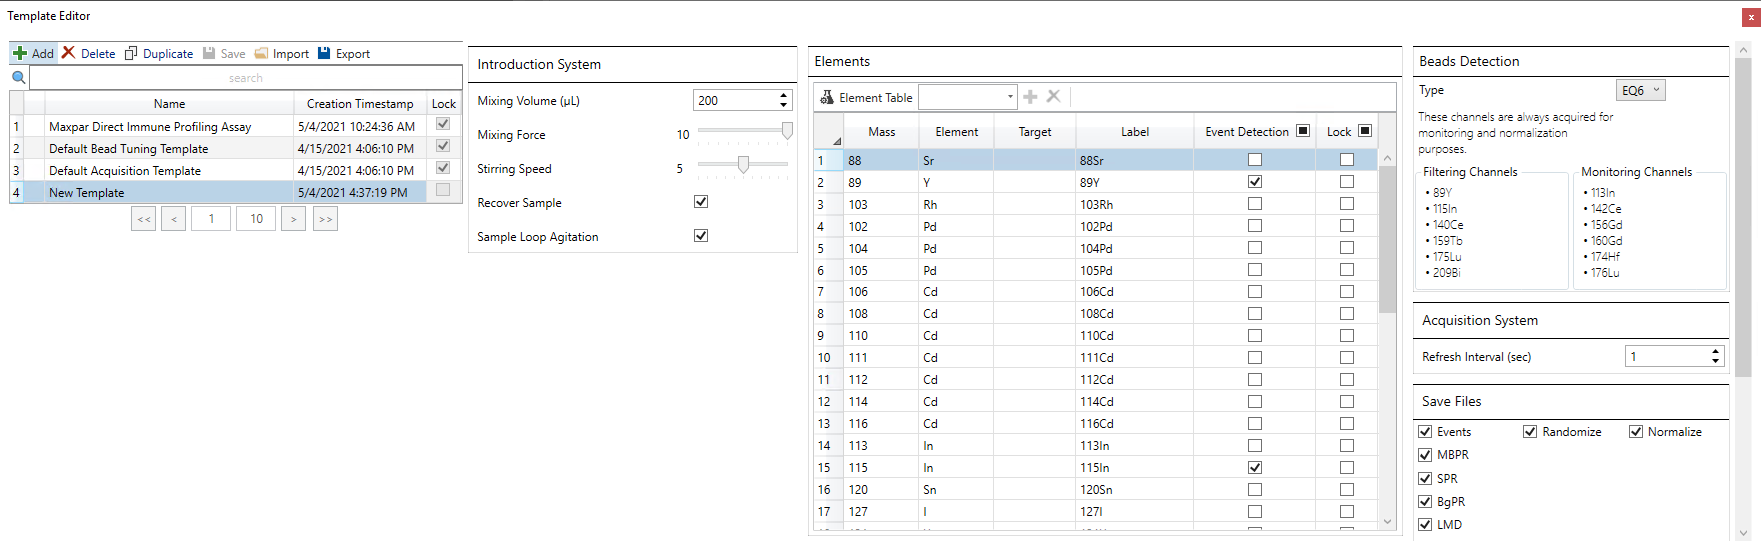This screenshot has width=1761, height=548.
Task: Lock the 88Sr element row
Action: [x=1347, y=160]
